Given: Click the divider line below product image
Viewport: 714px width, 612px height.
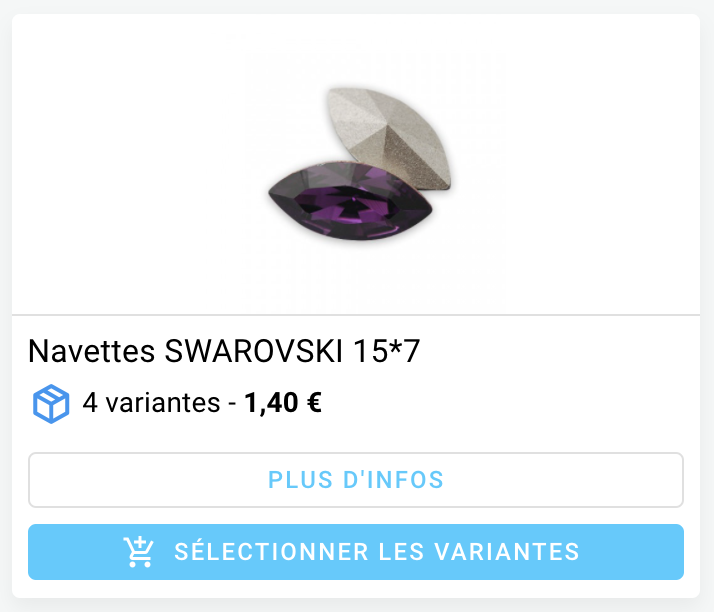Looking at the screenshot, I should click(356, 314).
